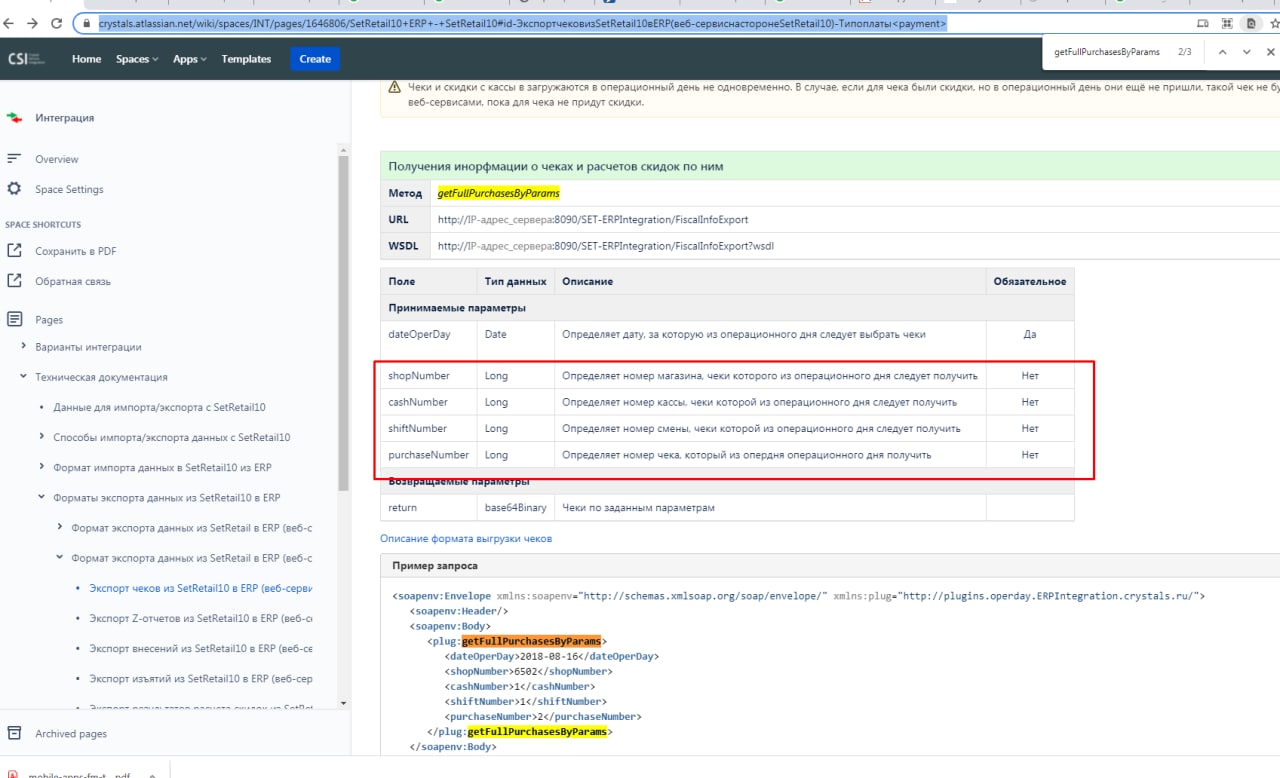Open Экспорт Z-отчетов из SetRetail10 page
This screenshot has width=1280, height=778.
pyautogui.click(x=201, y=618)
